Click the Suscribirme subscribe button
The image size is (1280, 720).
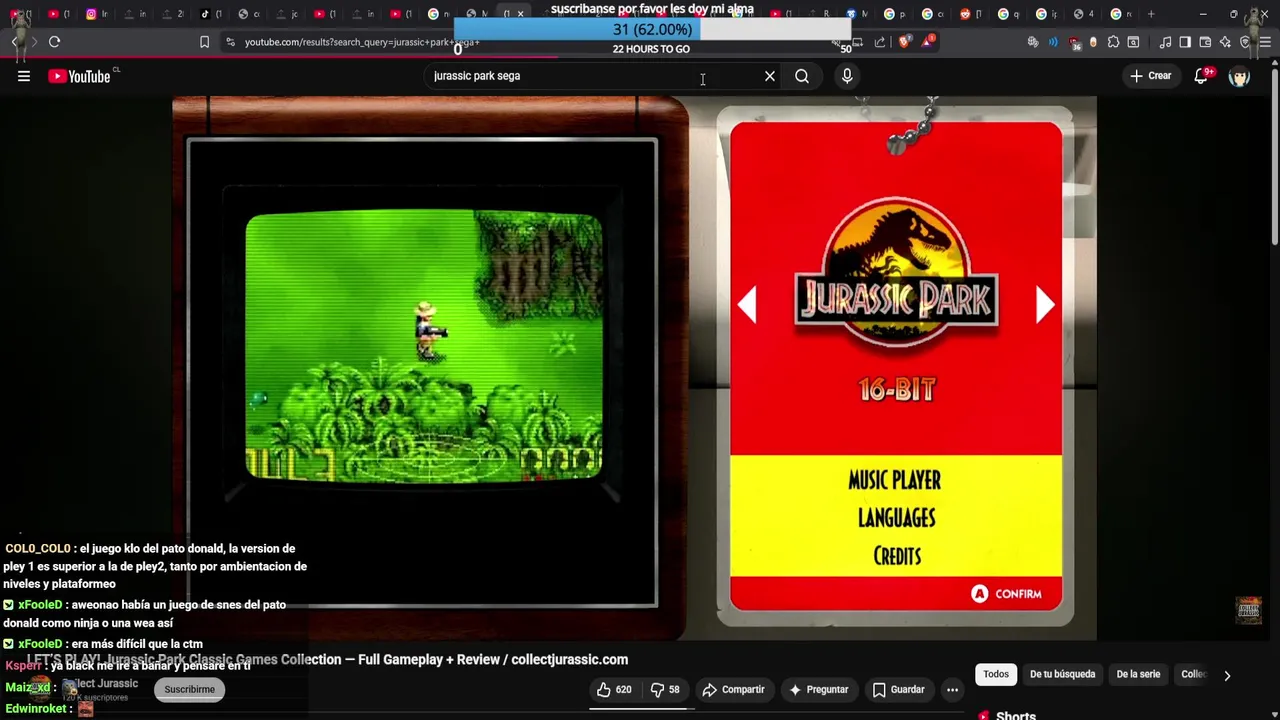(x=189, y=689)
